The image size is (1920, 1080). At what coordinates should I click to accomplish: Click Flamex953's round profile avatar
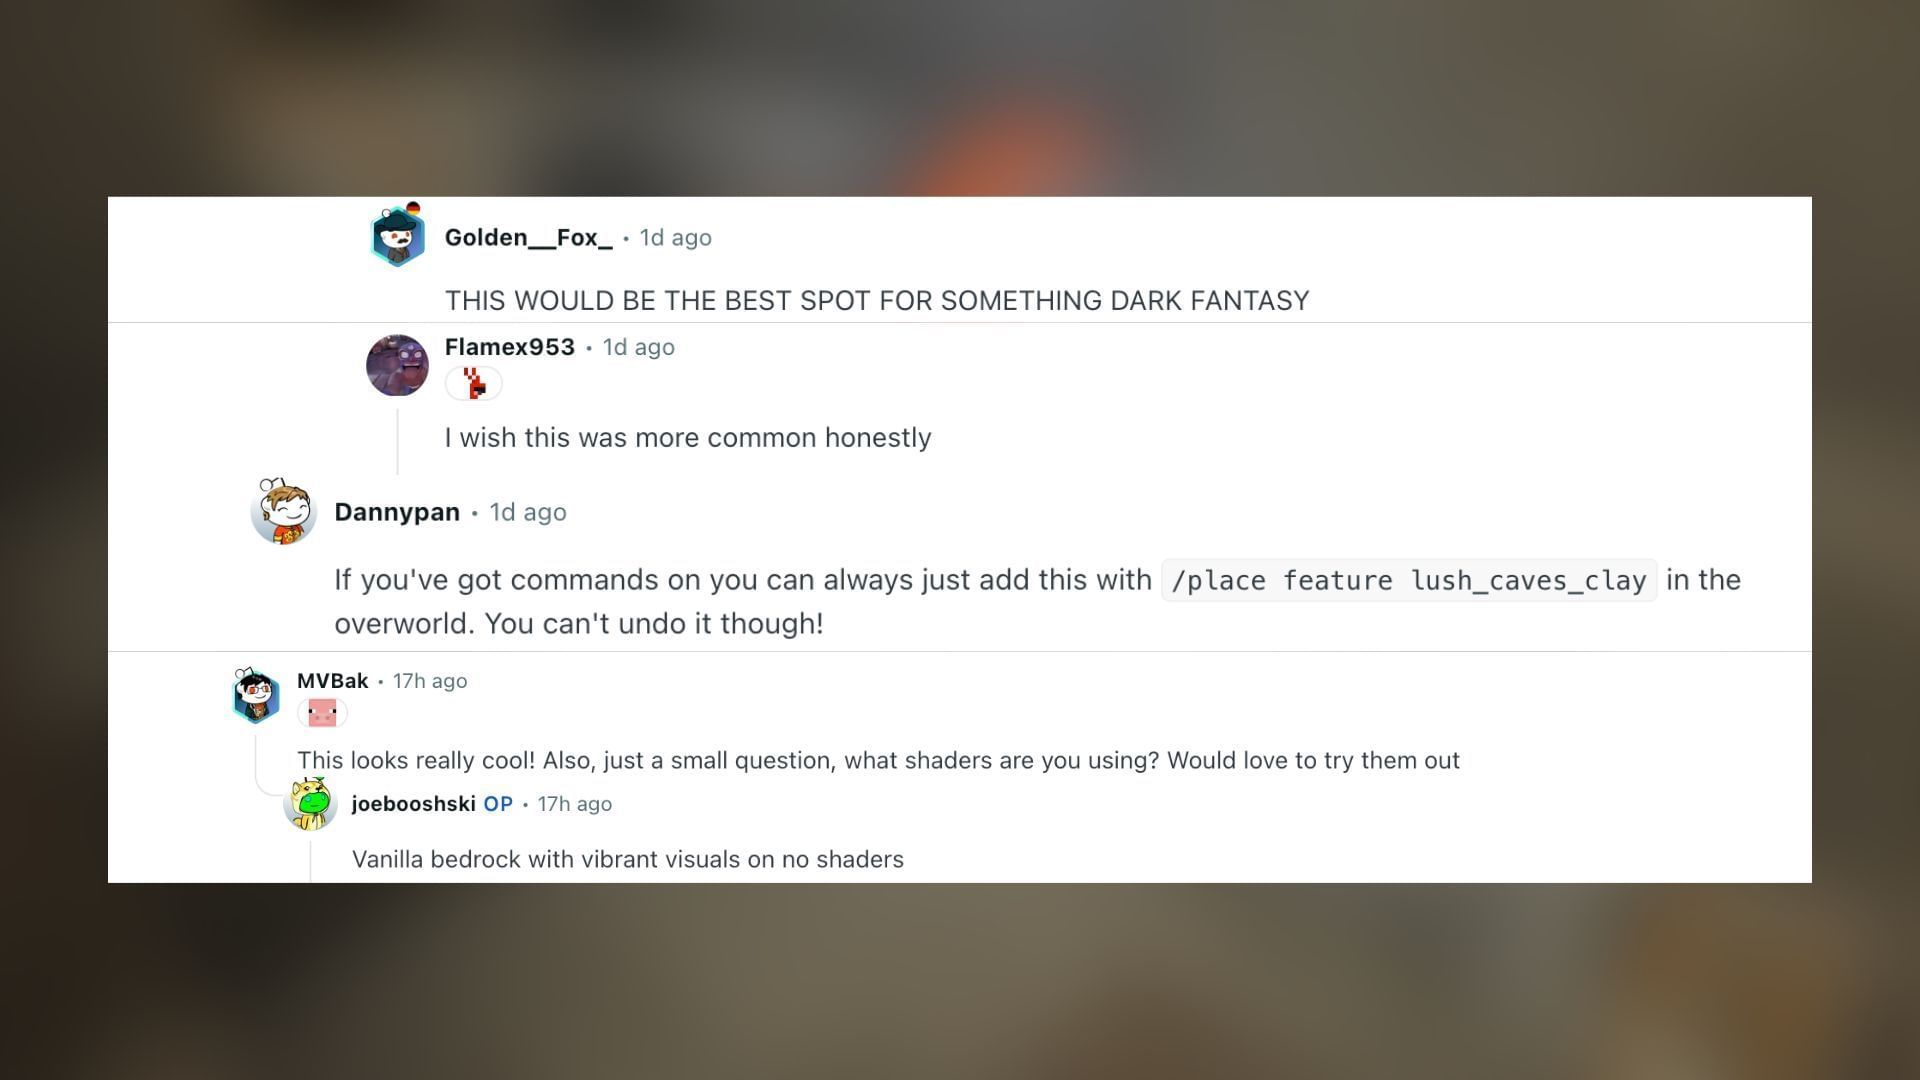click(x=397, y=365)
